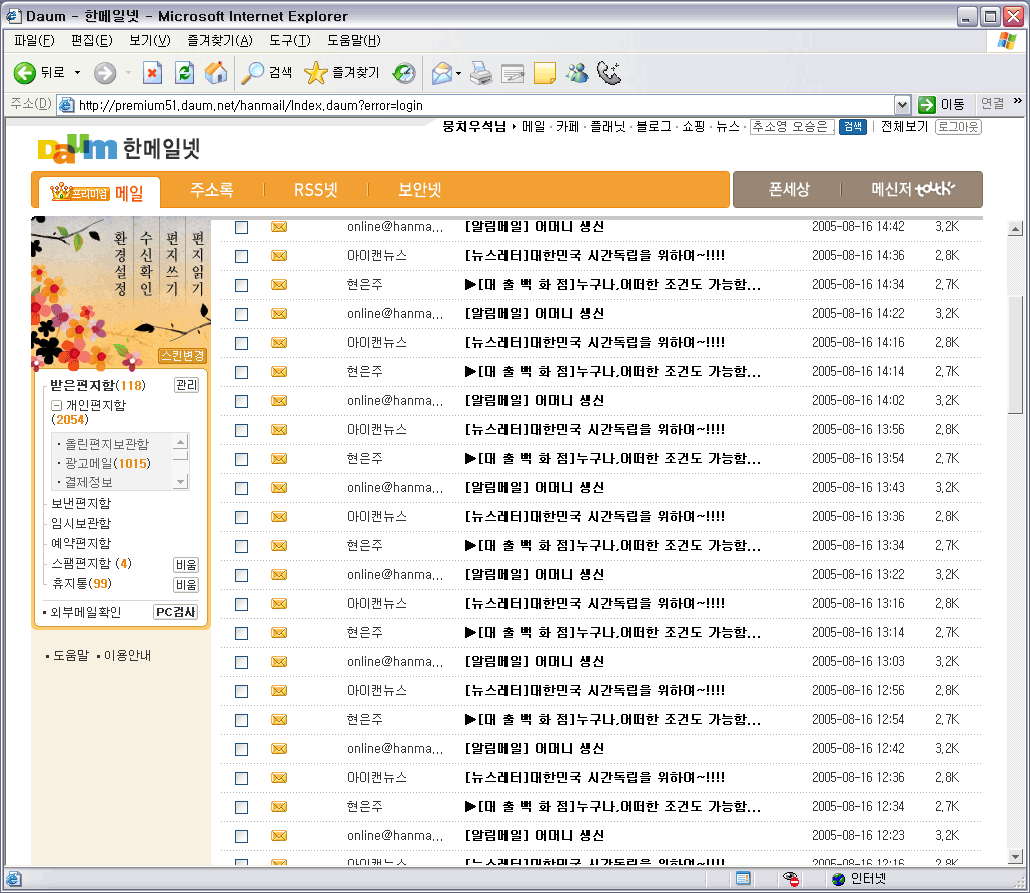1030x893 pixels.
Task: Stop page loading with the red X icon
Action: coord(152,73)
